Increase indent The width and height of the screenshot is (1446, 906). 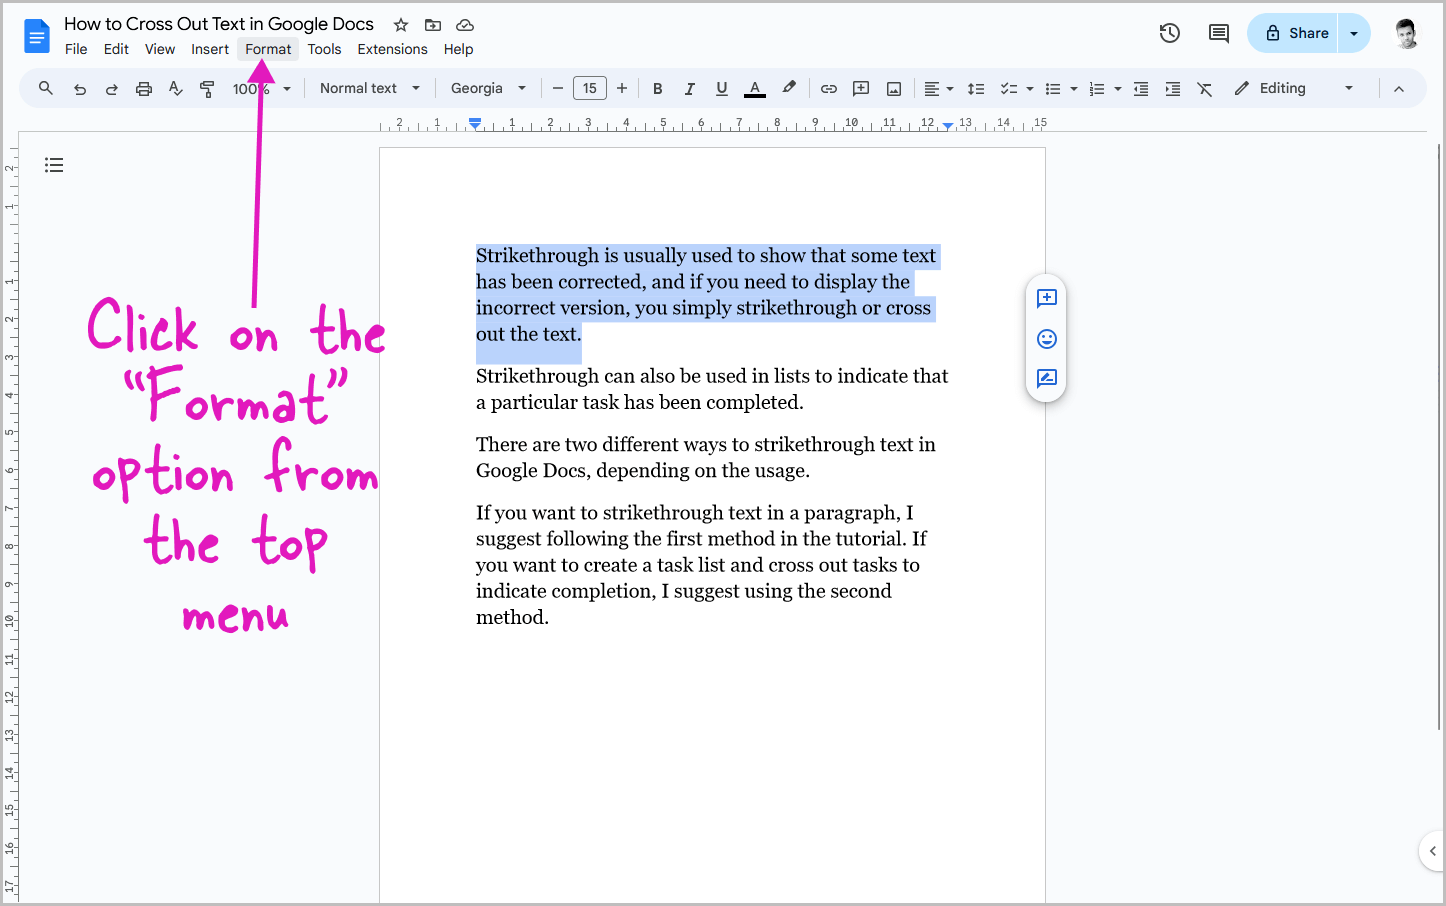click(x=1173, y=88)
